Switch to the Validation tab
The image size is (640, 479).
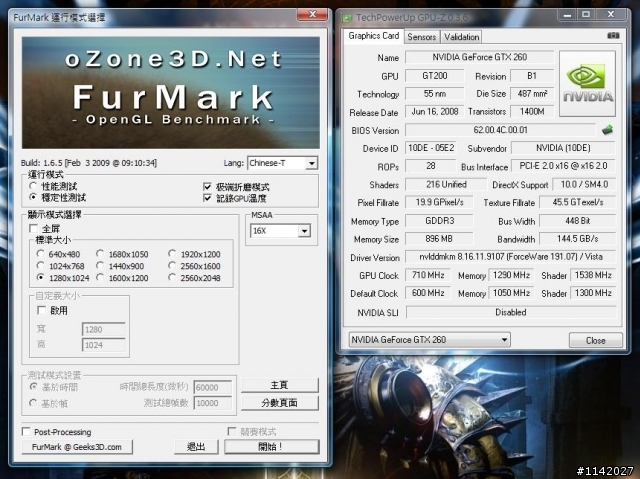click(461, 37)
